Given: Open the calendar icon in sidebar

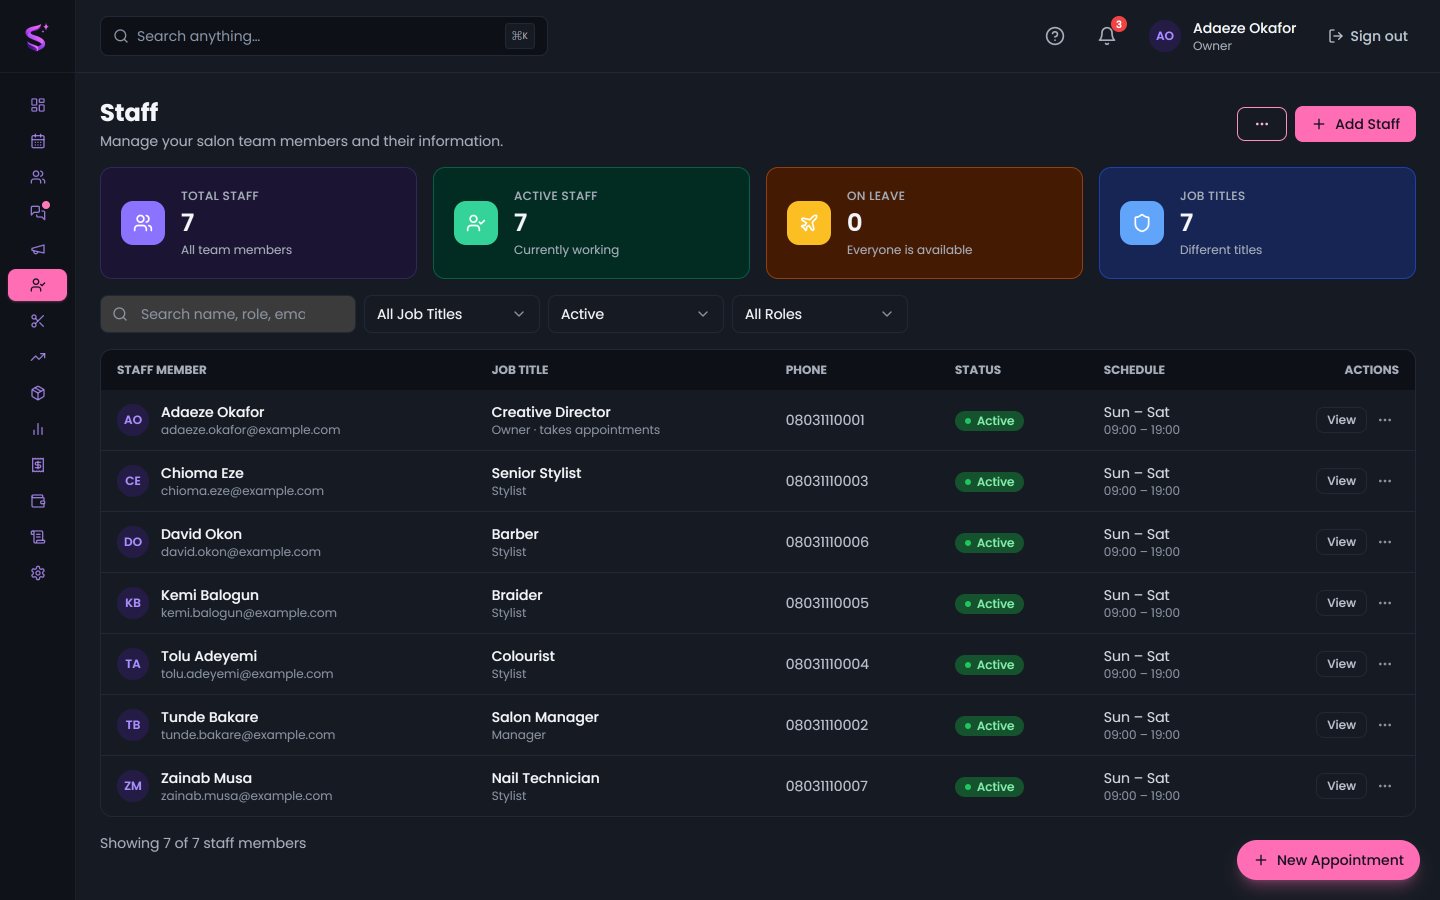Looking at the screenshot, I should pyautogui.click(x=38, y=141).
